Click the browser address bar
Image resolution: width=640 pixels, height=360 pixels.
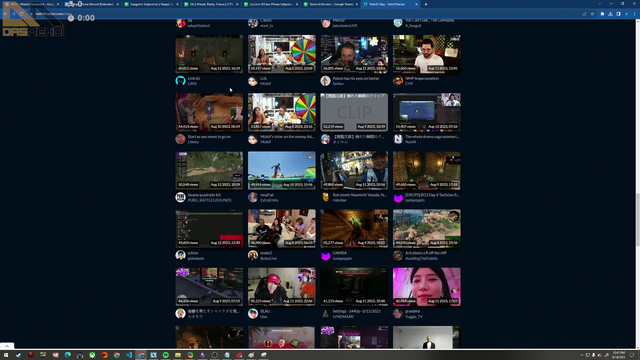(x=302, y=14)
